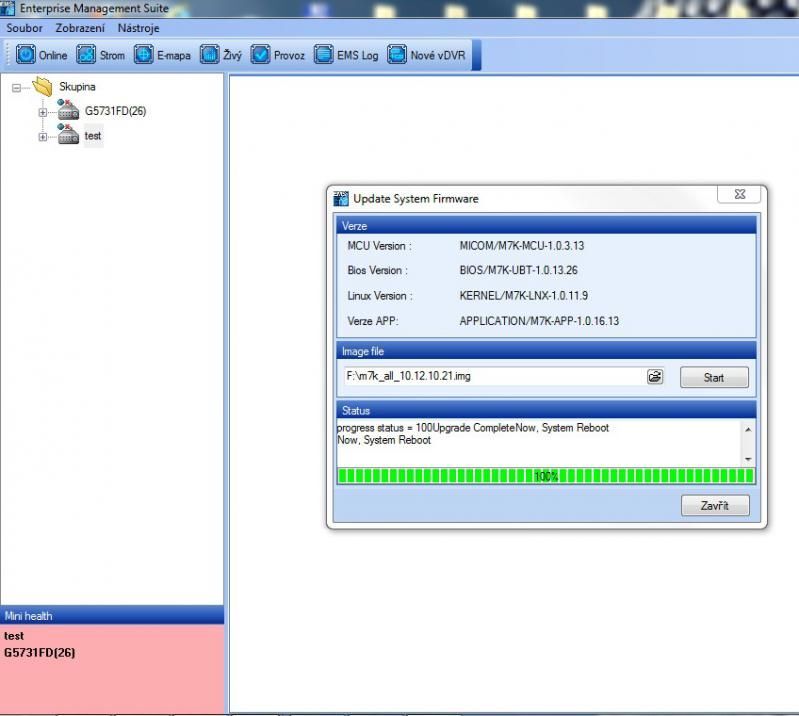
Task: Open the Strom tree view icon
Action: pyautogui.click(x=86, y=55)
